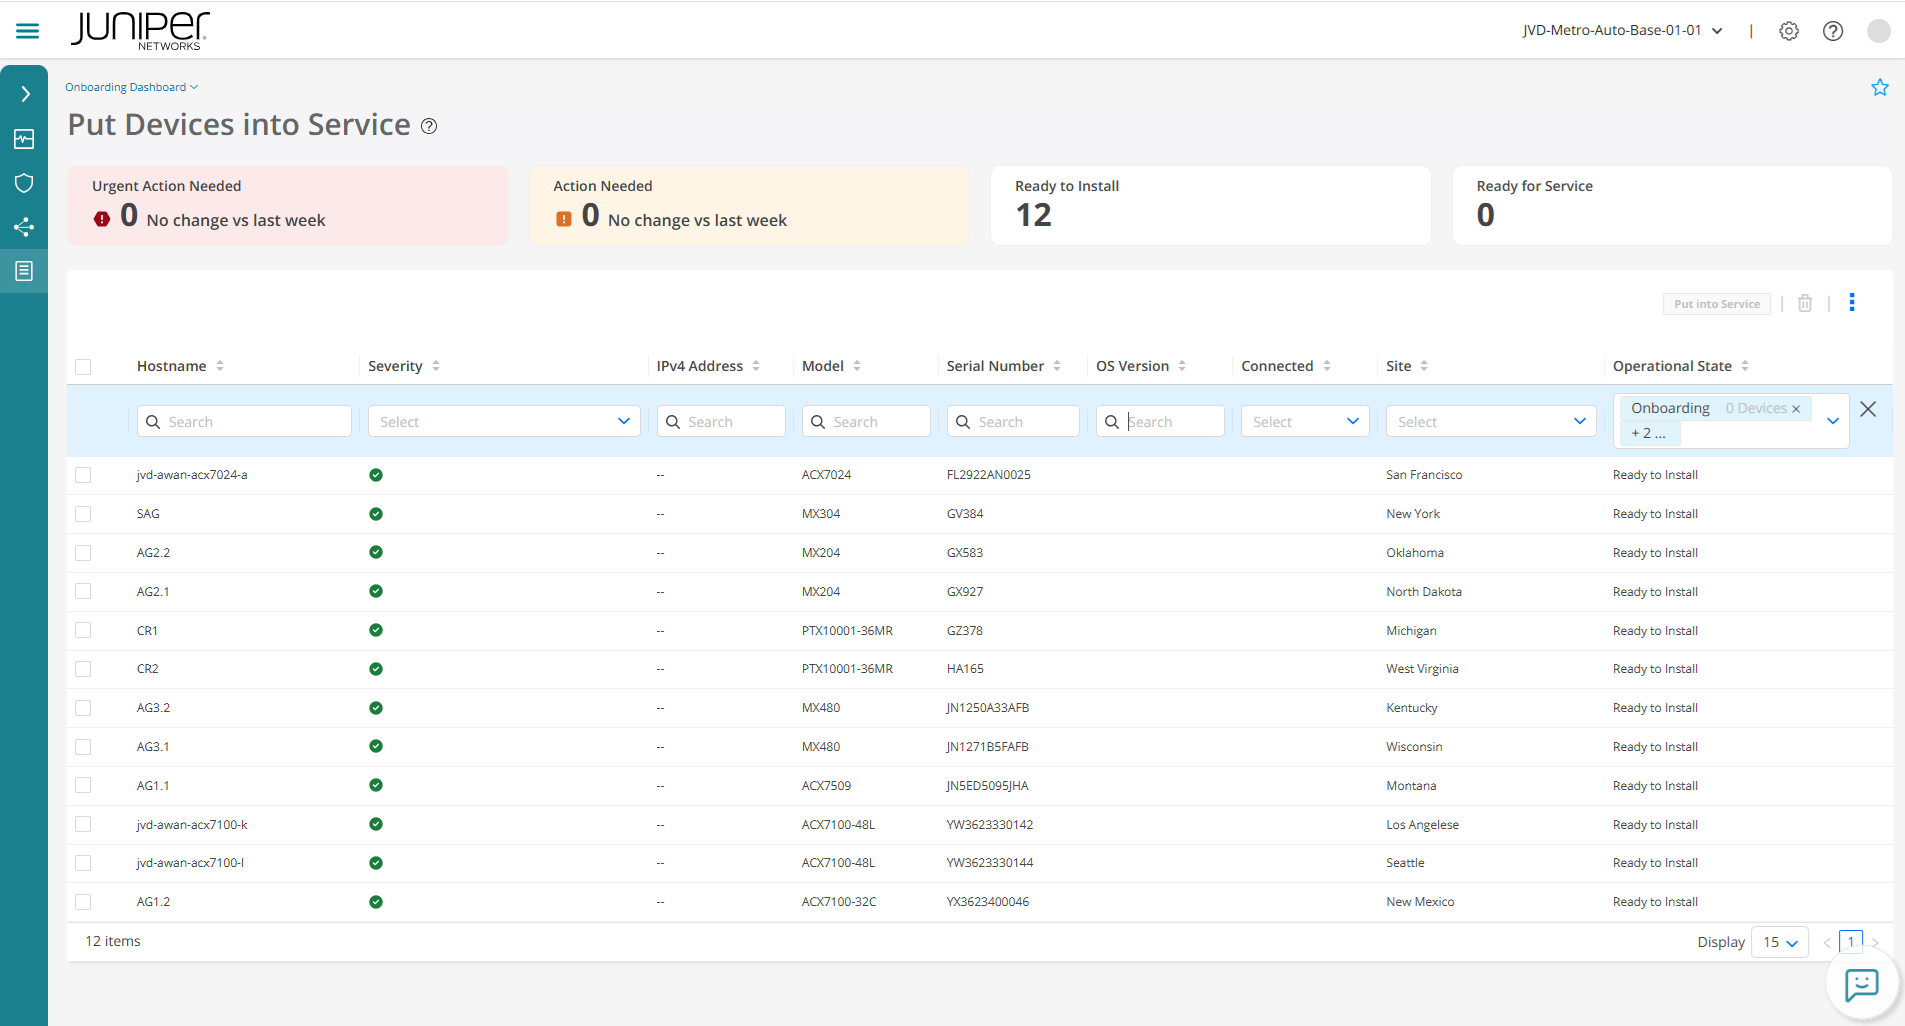Click the Put into Service button
Viewport: 1905px width, 1026px height.
click(x=1717, y=304)
